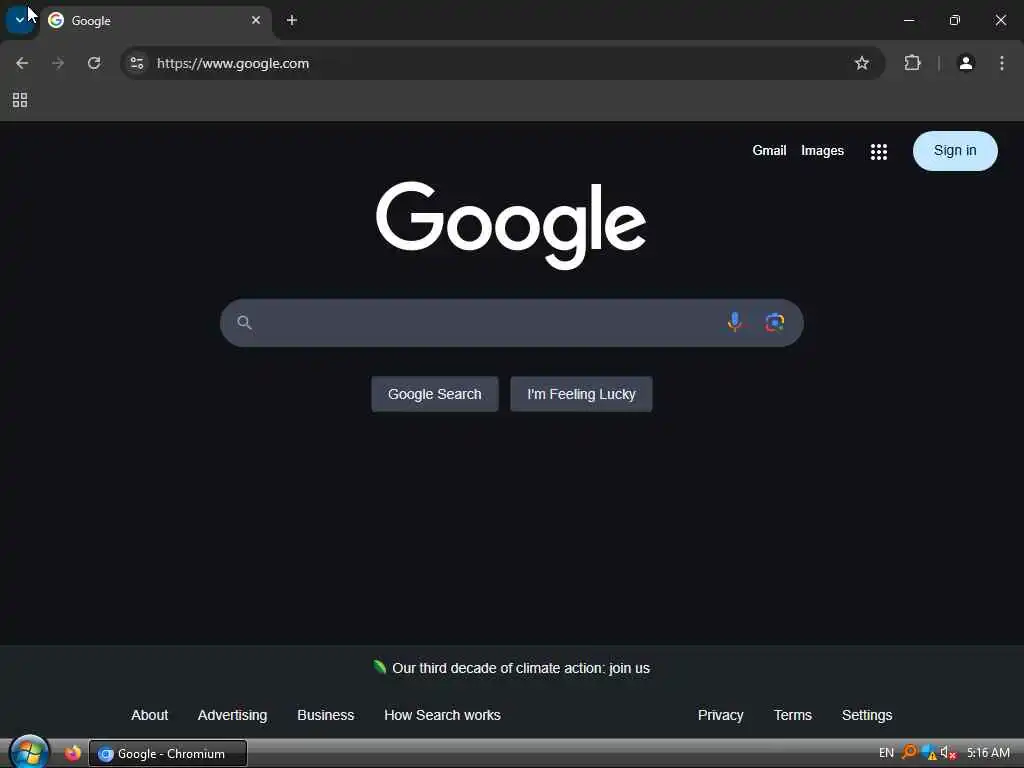The image size is (1024, 768).
Task: Open the Advertising footer link
Action: (232, 715)
